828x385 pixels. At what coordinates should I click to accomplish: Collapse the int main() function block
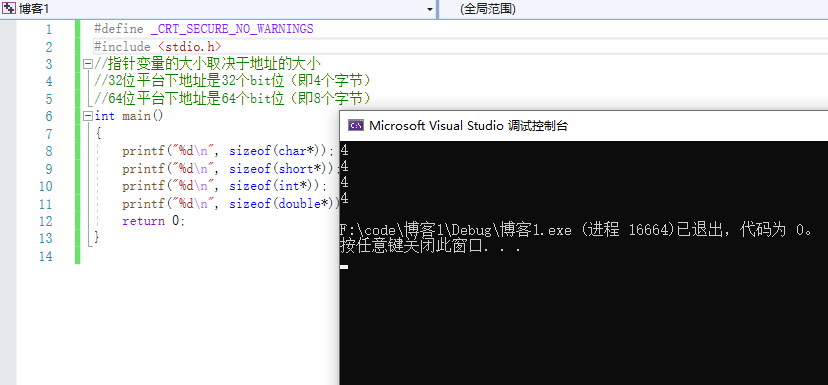[x=87, y=116]
